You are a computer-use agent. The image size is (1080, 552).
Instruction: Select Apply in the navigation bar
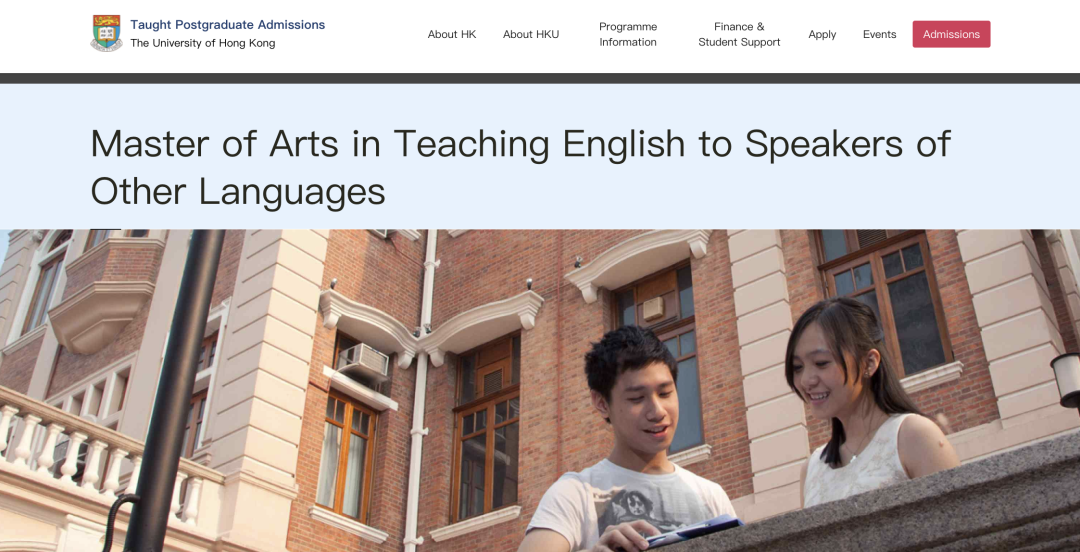[x=822, y=35]
